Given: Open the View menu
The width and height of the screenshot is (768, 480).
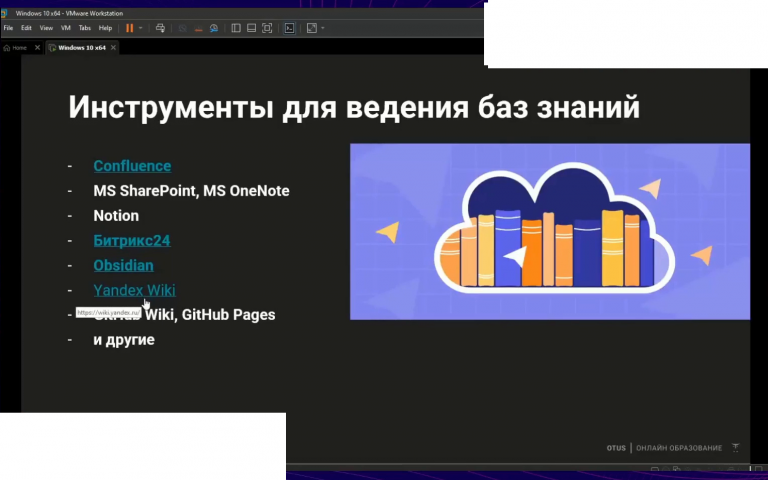Looking at the screenshot, I should click(46, 28).
